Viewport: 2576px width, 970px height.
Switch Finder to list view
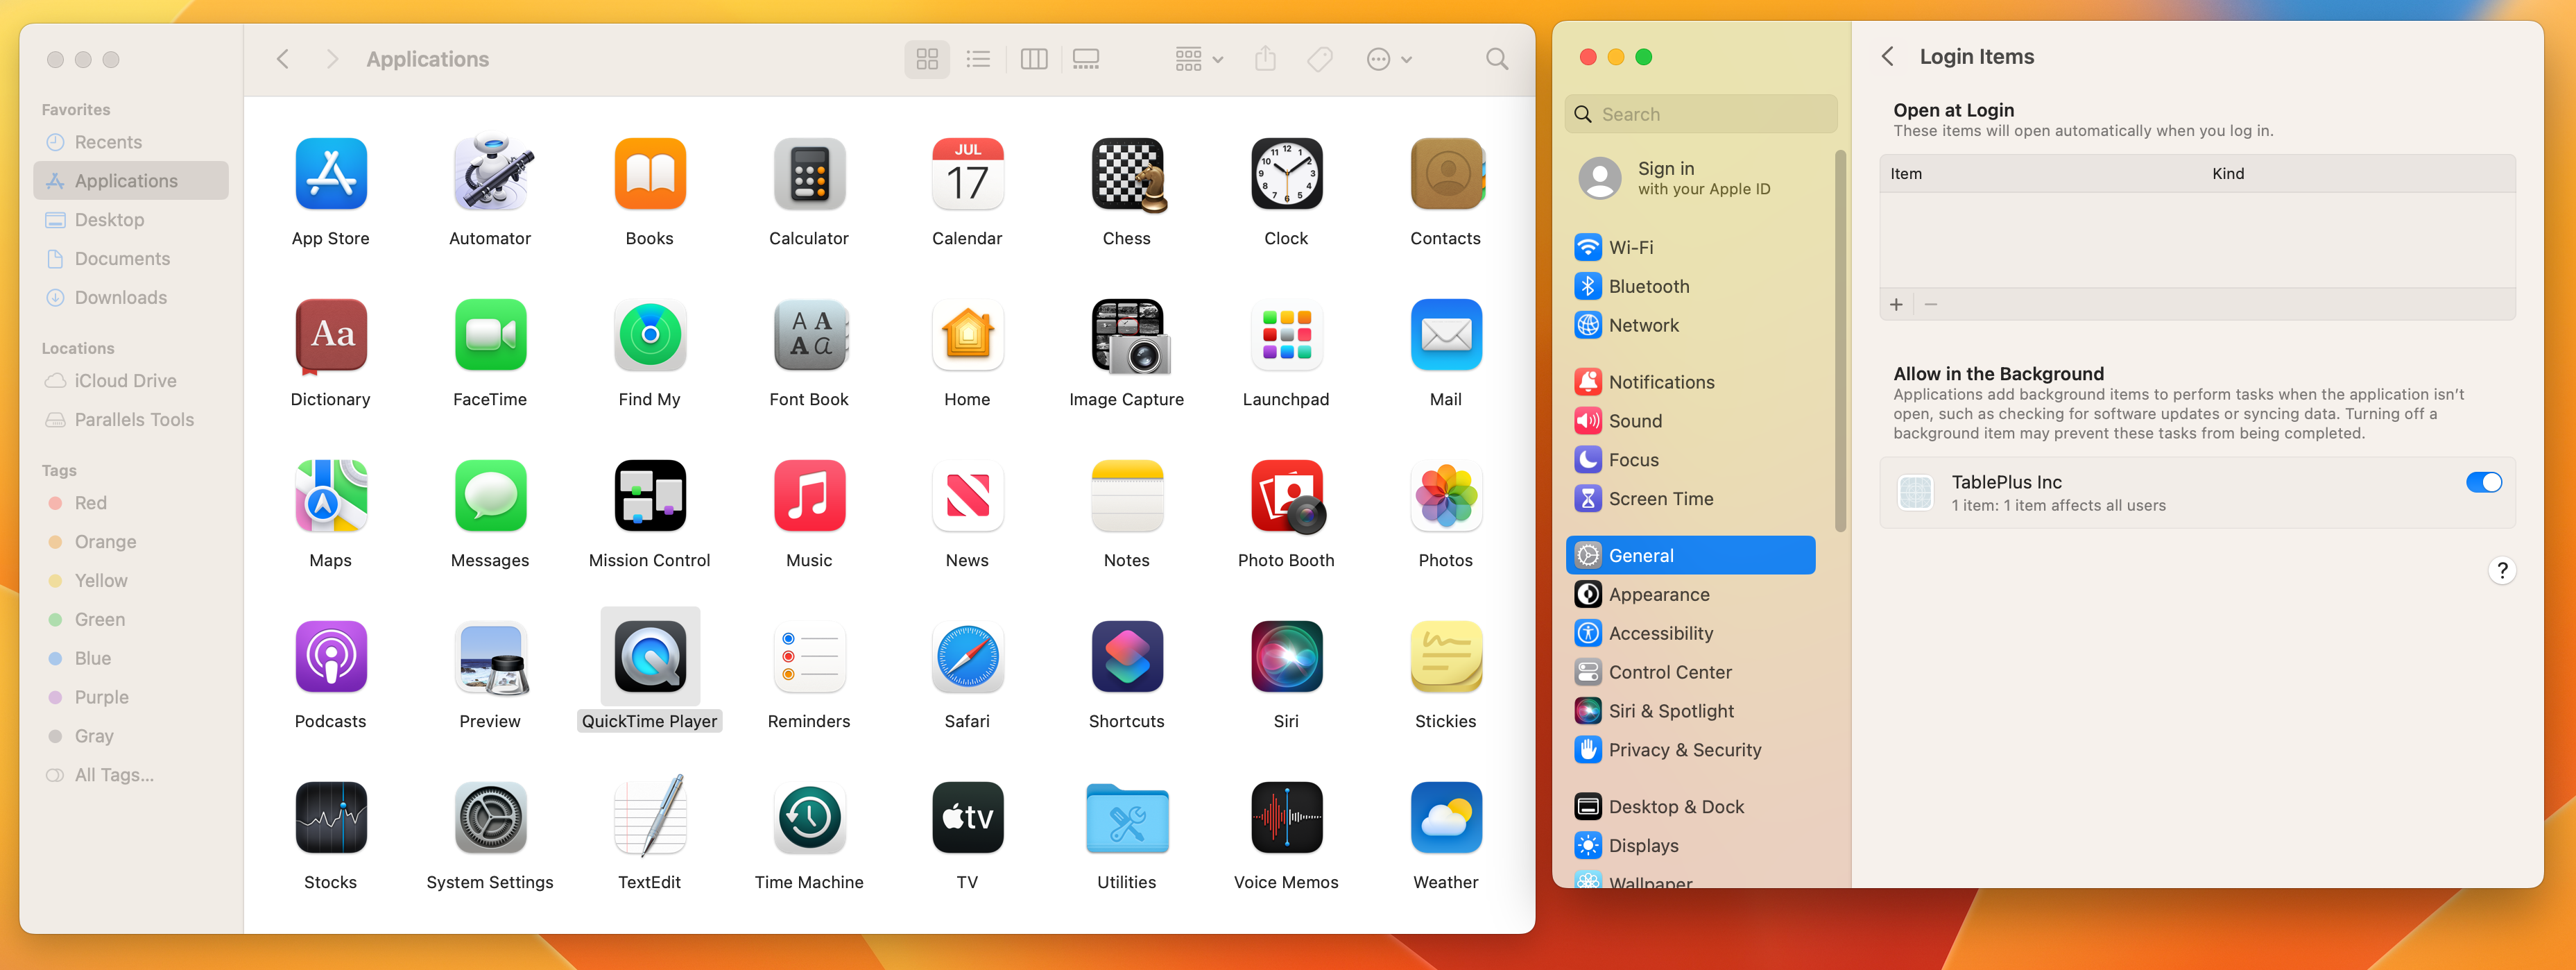click(x=977, y=59)
